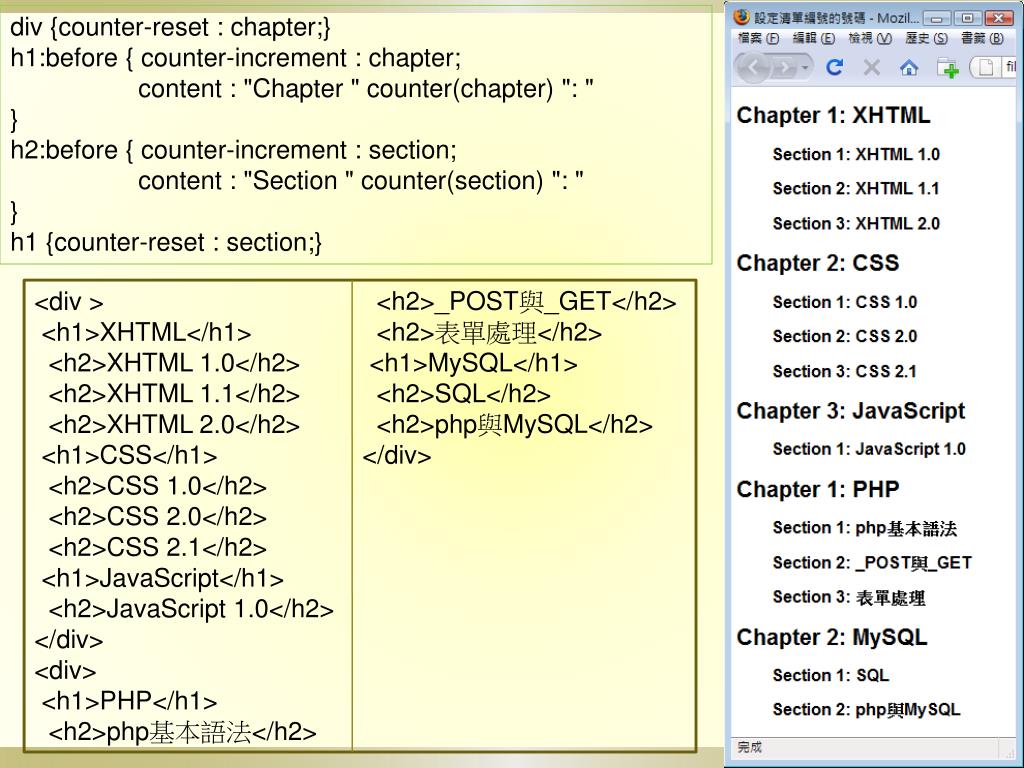Click the '完成' status bar text
The height and width of the screenshot is (768, 1024).
click(750, 747)
